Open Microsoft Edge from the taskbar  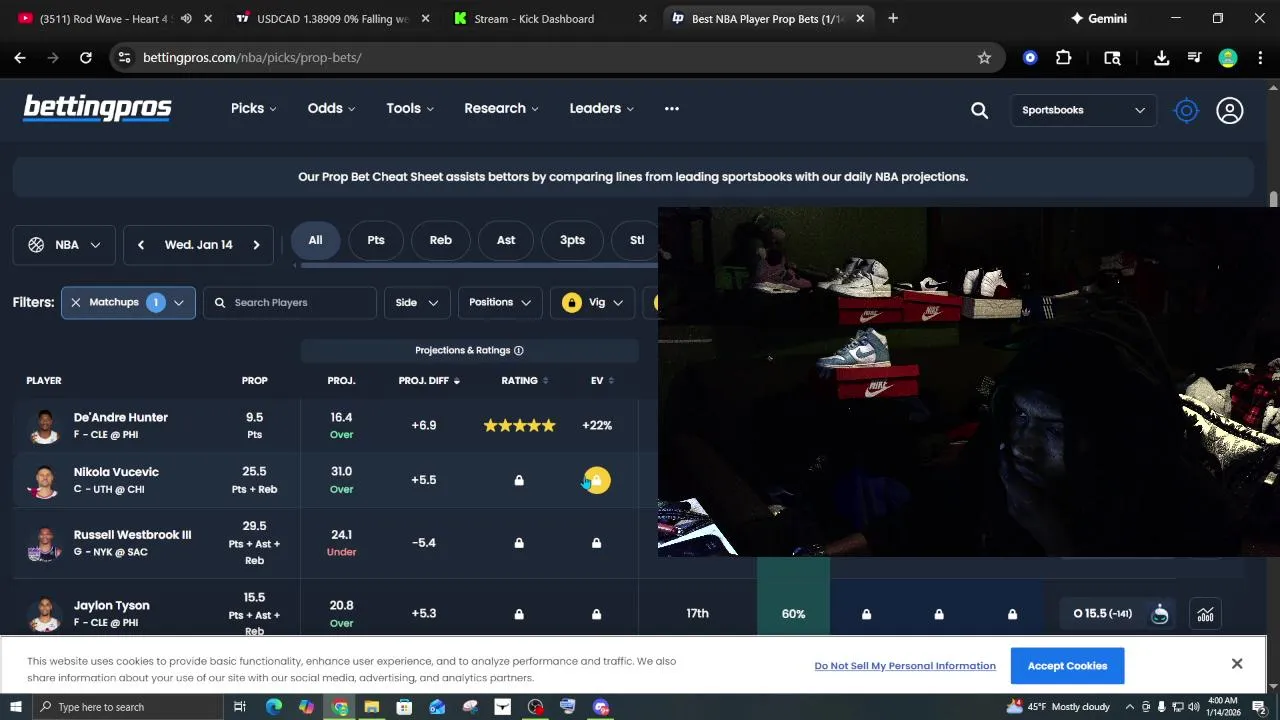273,707
